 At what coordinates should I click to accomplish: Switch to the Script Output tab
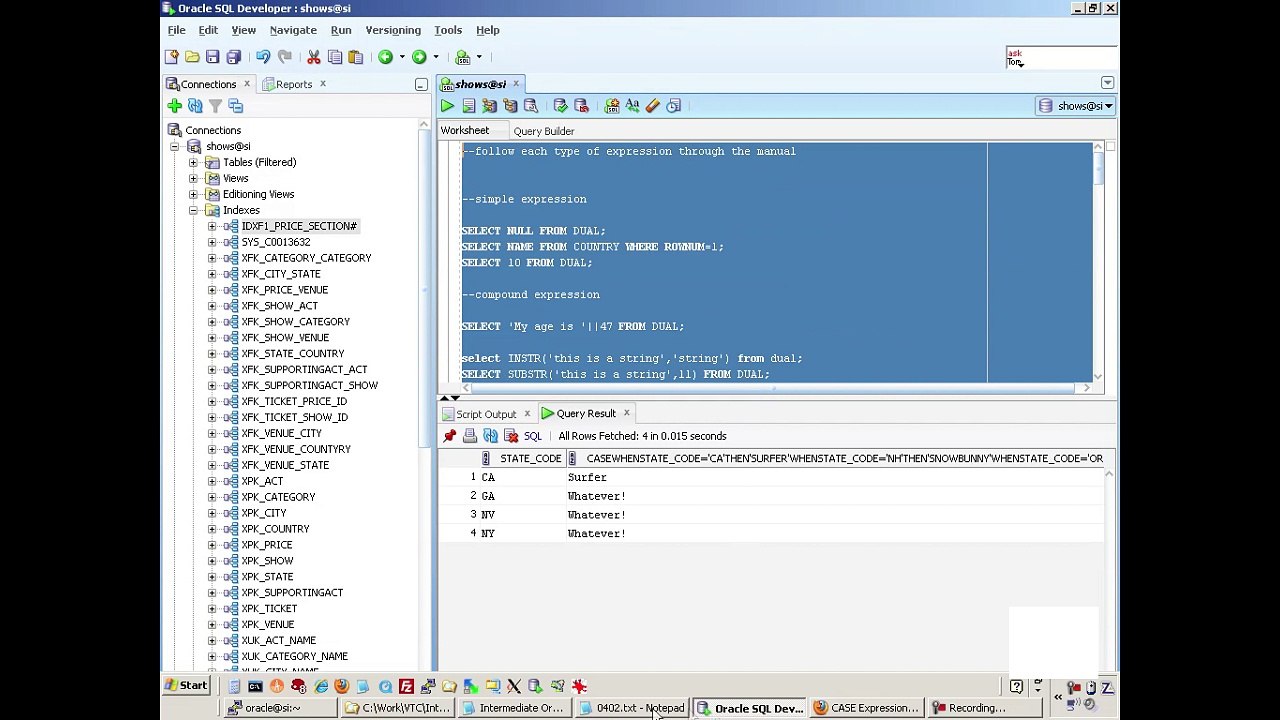(486, 414)
